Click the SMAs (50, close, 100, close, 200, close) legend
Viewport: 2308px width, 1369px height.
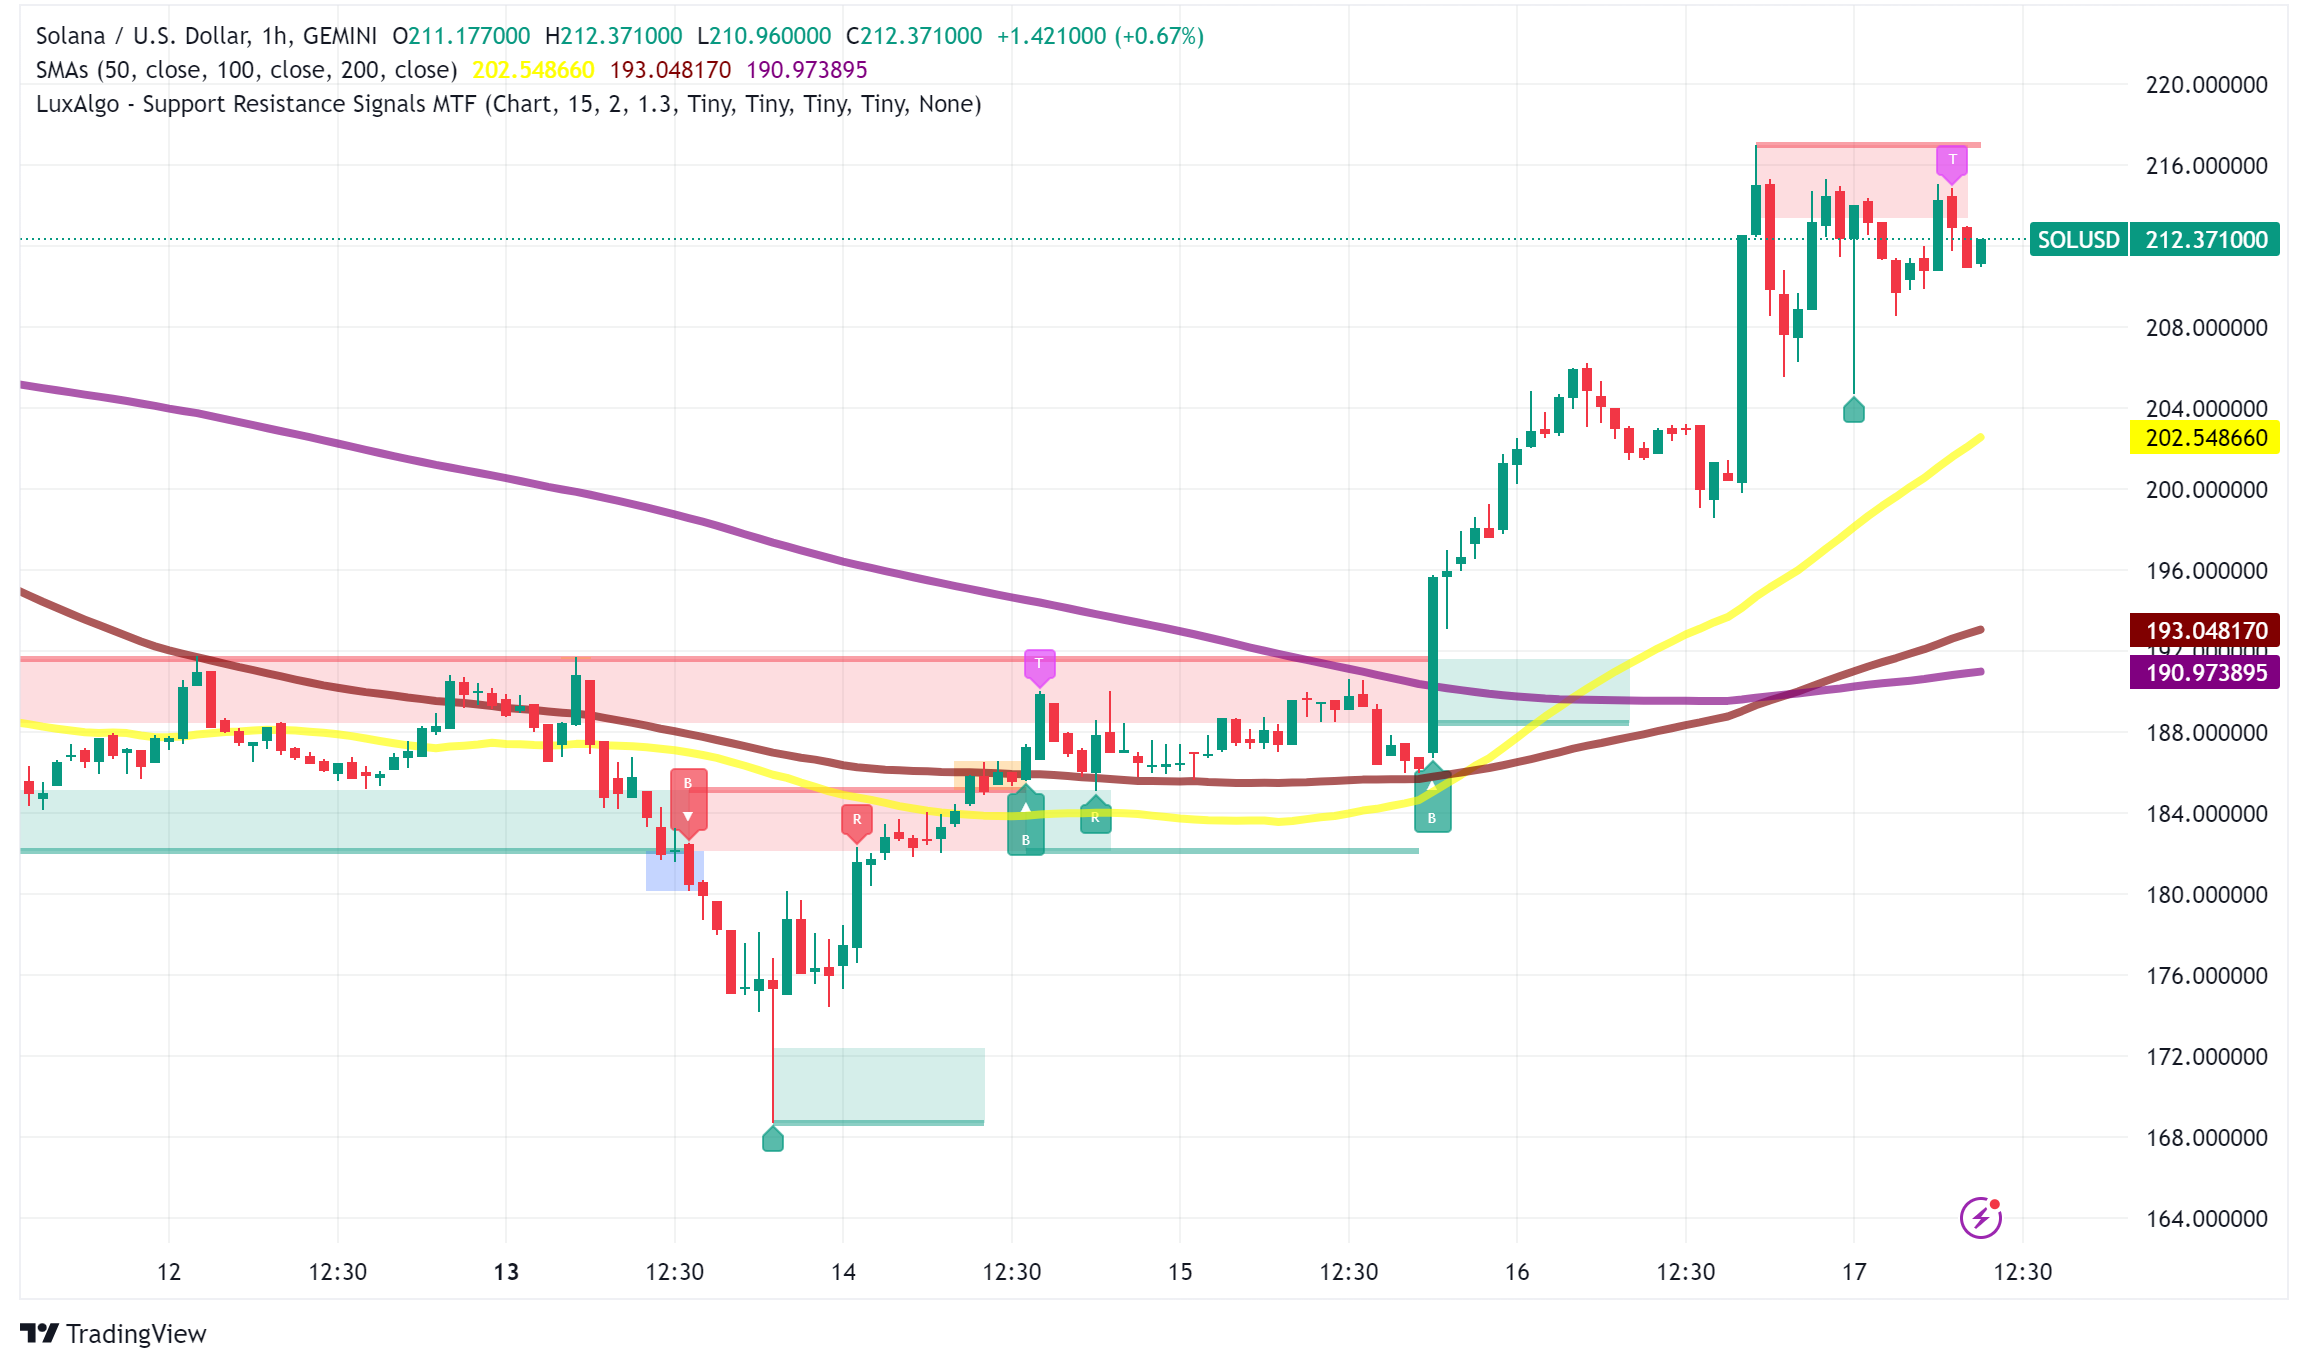(247, 70)
